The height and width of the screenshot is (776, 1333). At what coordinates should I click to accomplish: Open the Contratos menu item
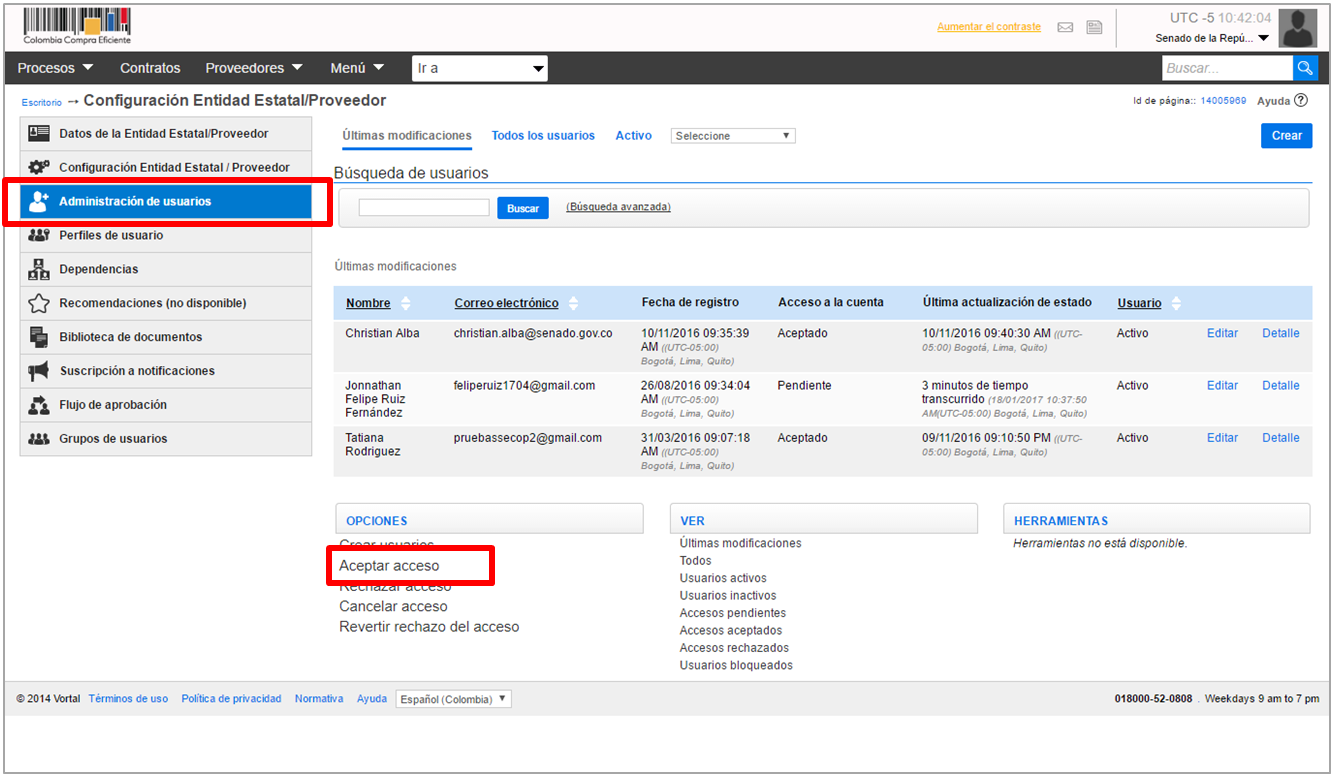[150, 68]
